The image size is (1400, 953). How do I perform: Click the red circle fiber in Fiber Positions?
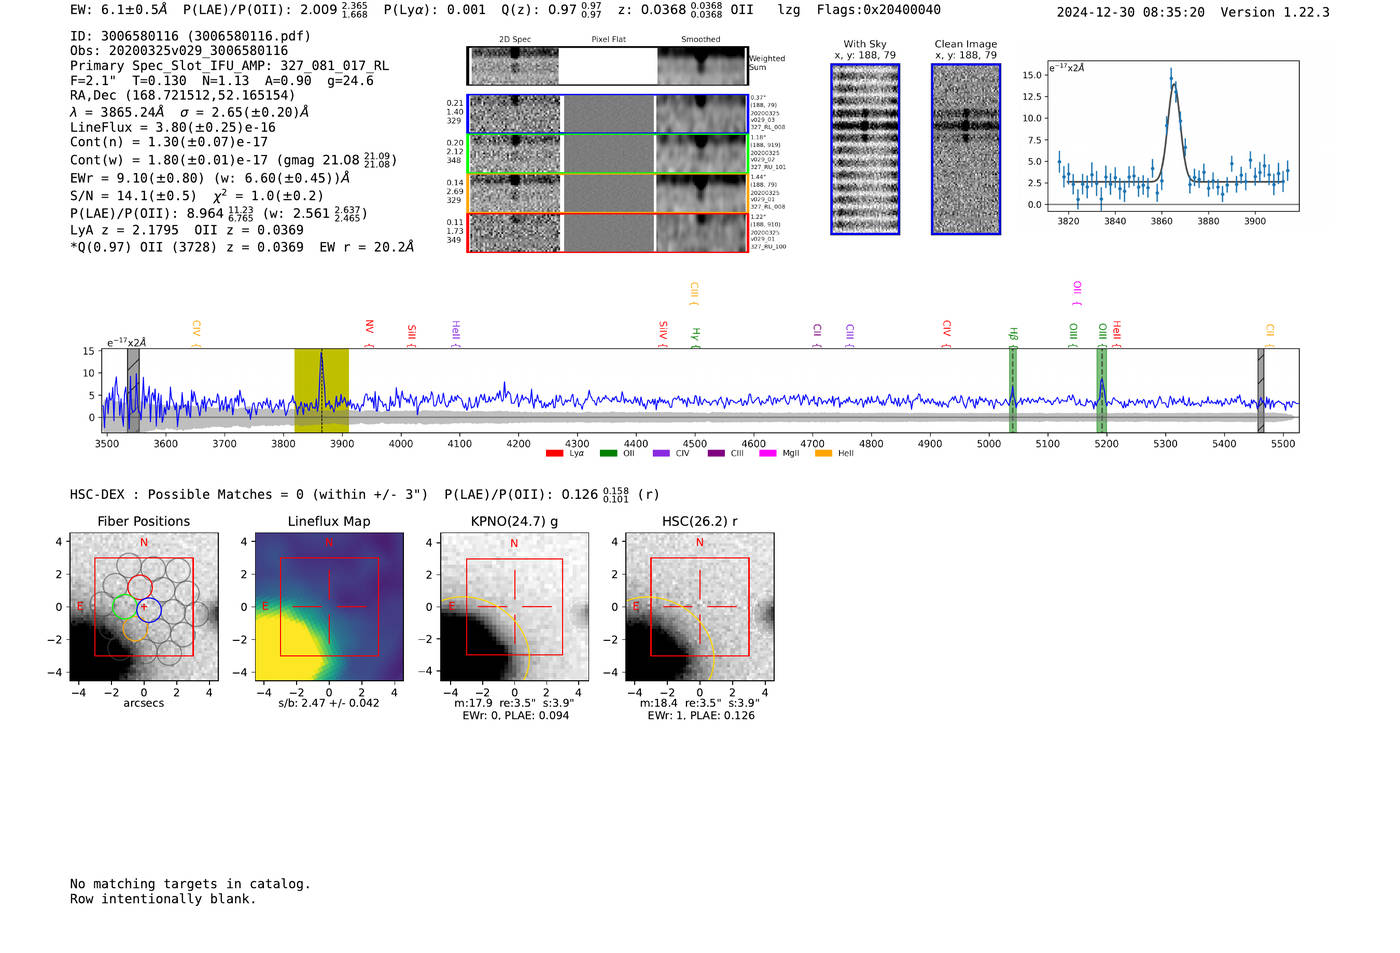140,587
